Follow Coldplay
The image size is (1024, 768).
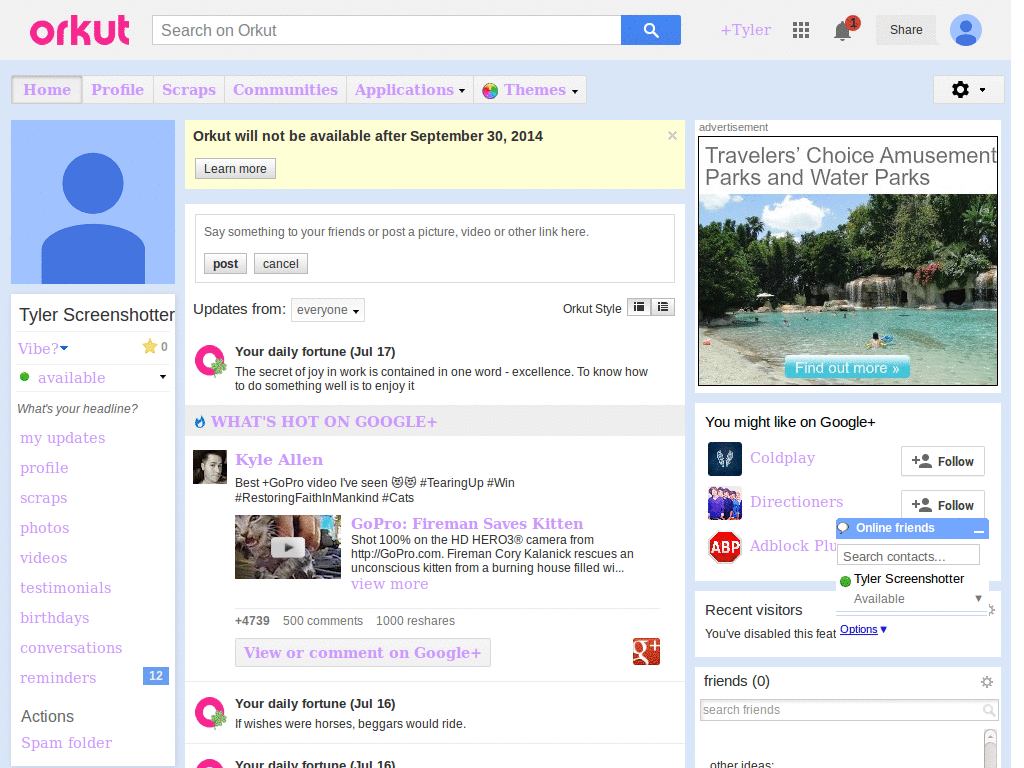click(942, 461)
